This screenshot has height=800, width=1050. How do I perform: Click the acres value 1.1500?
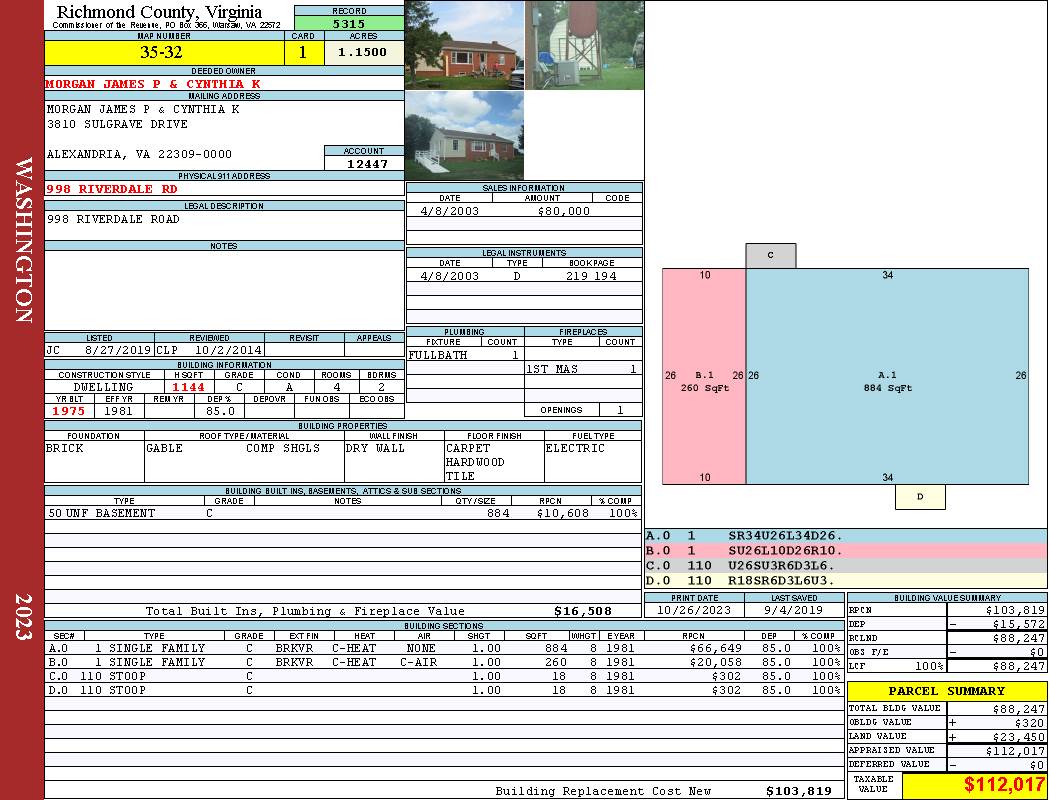click(362, 52)
